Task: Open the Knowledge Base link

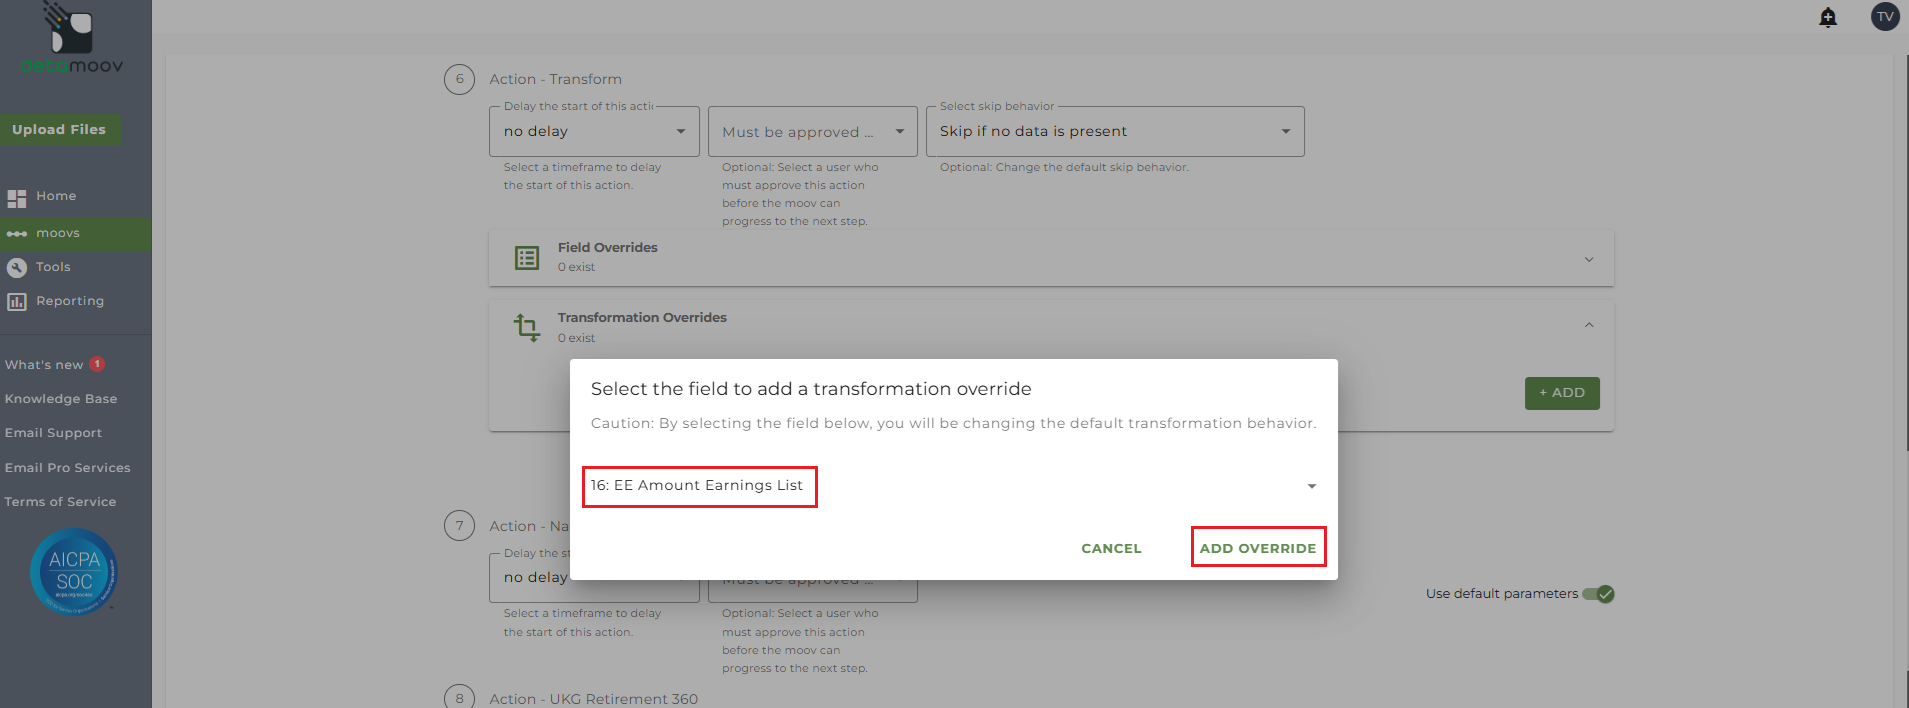Action: pyautogui.click(x=61, y=399)
